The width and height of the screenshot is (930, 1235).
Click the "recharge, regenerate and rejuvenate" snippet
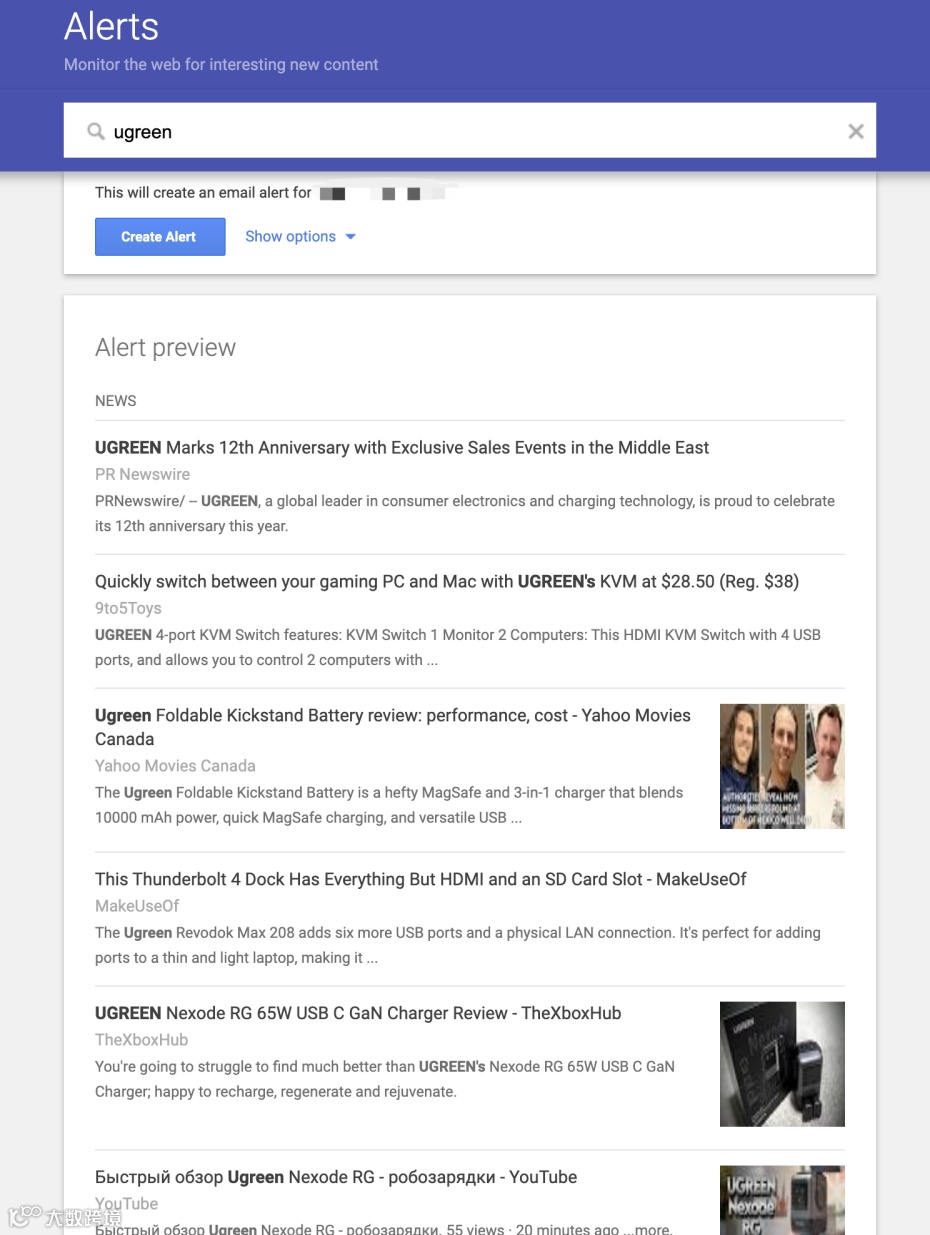coord(385,1079)
